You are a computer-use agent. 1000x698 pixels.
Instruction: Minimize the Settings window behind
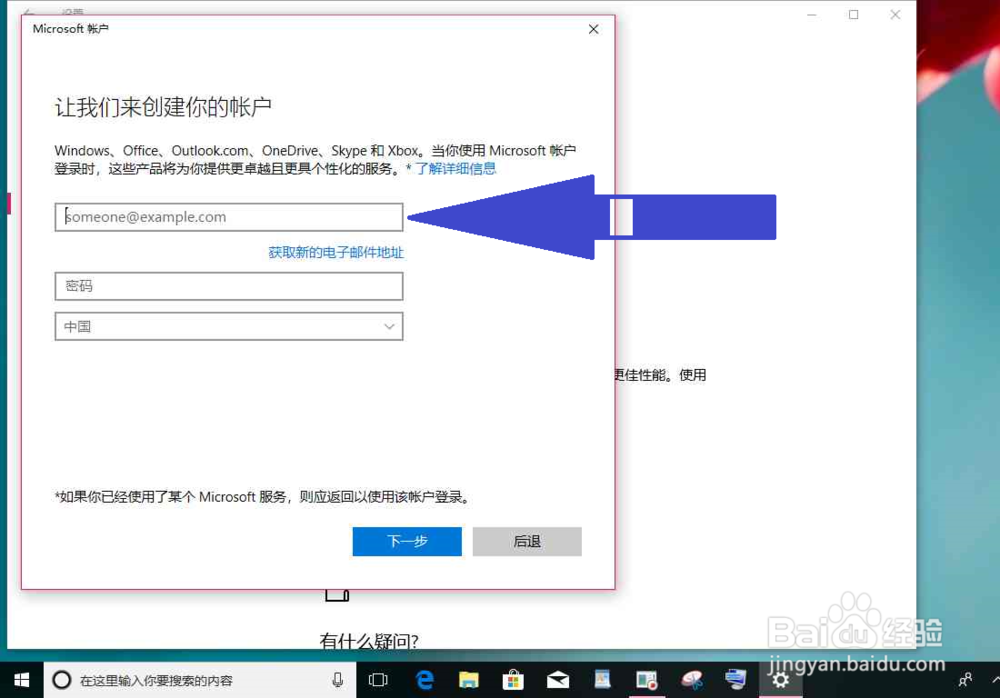coord(812,15)
